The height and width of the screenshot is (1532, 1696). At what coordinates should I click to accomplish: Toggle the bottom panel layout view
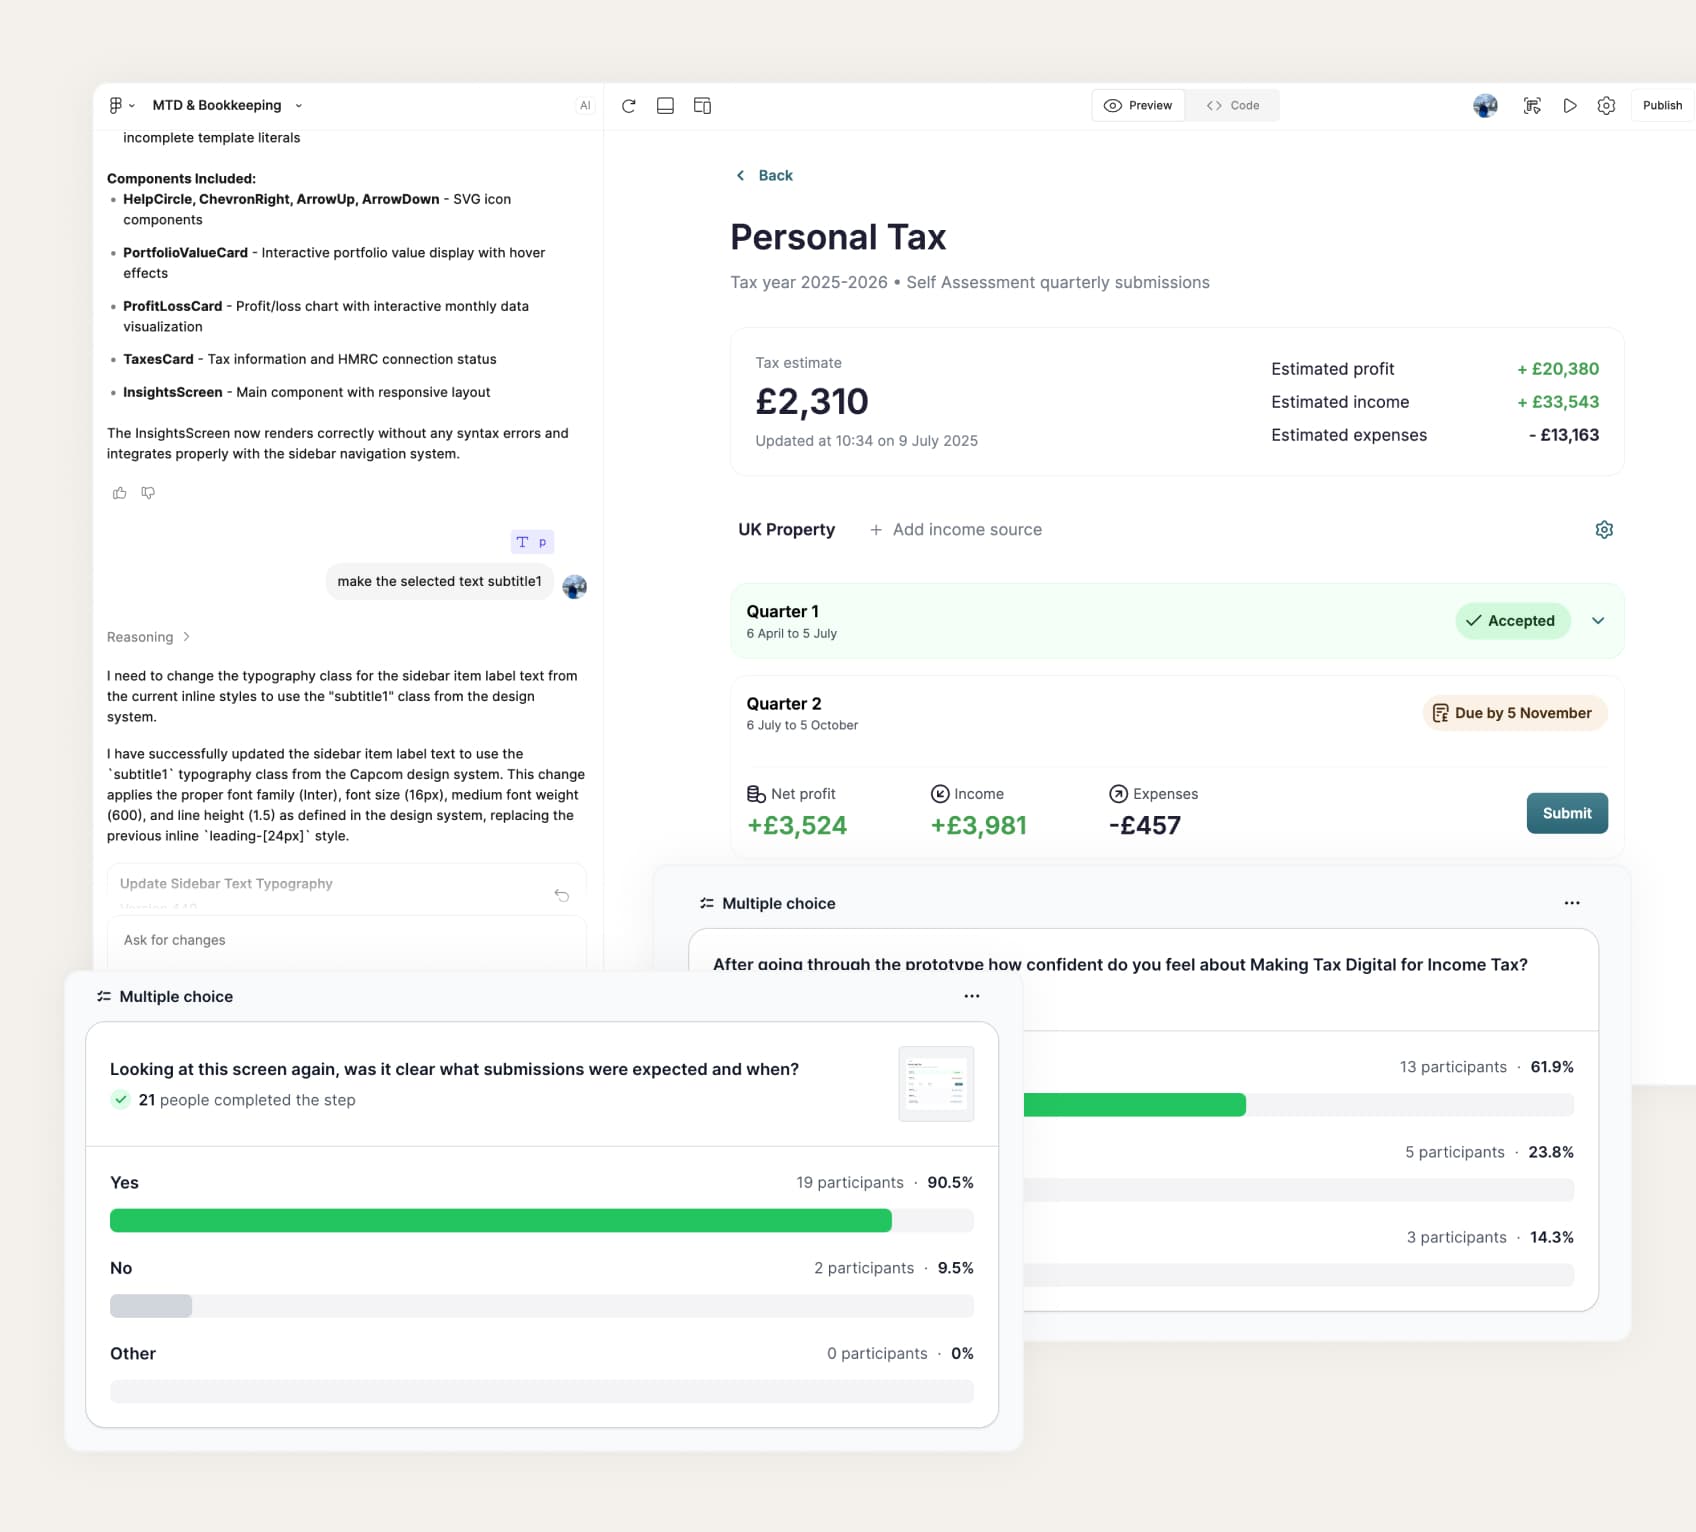point(664,105)
